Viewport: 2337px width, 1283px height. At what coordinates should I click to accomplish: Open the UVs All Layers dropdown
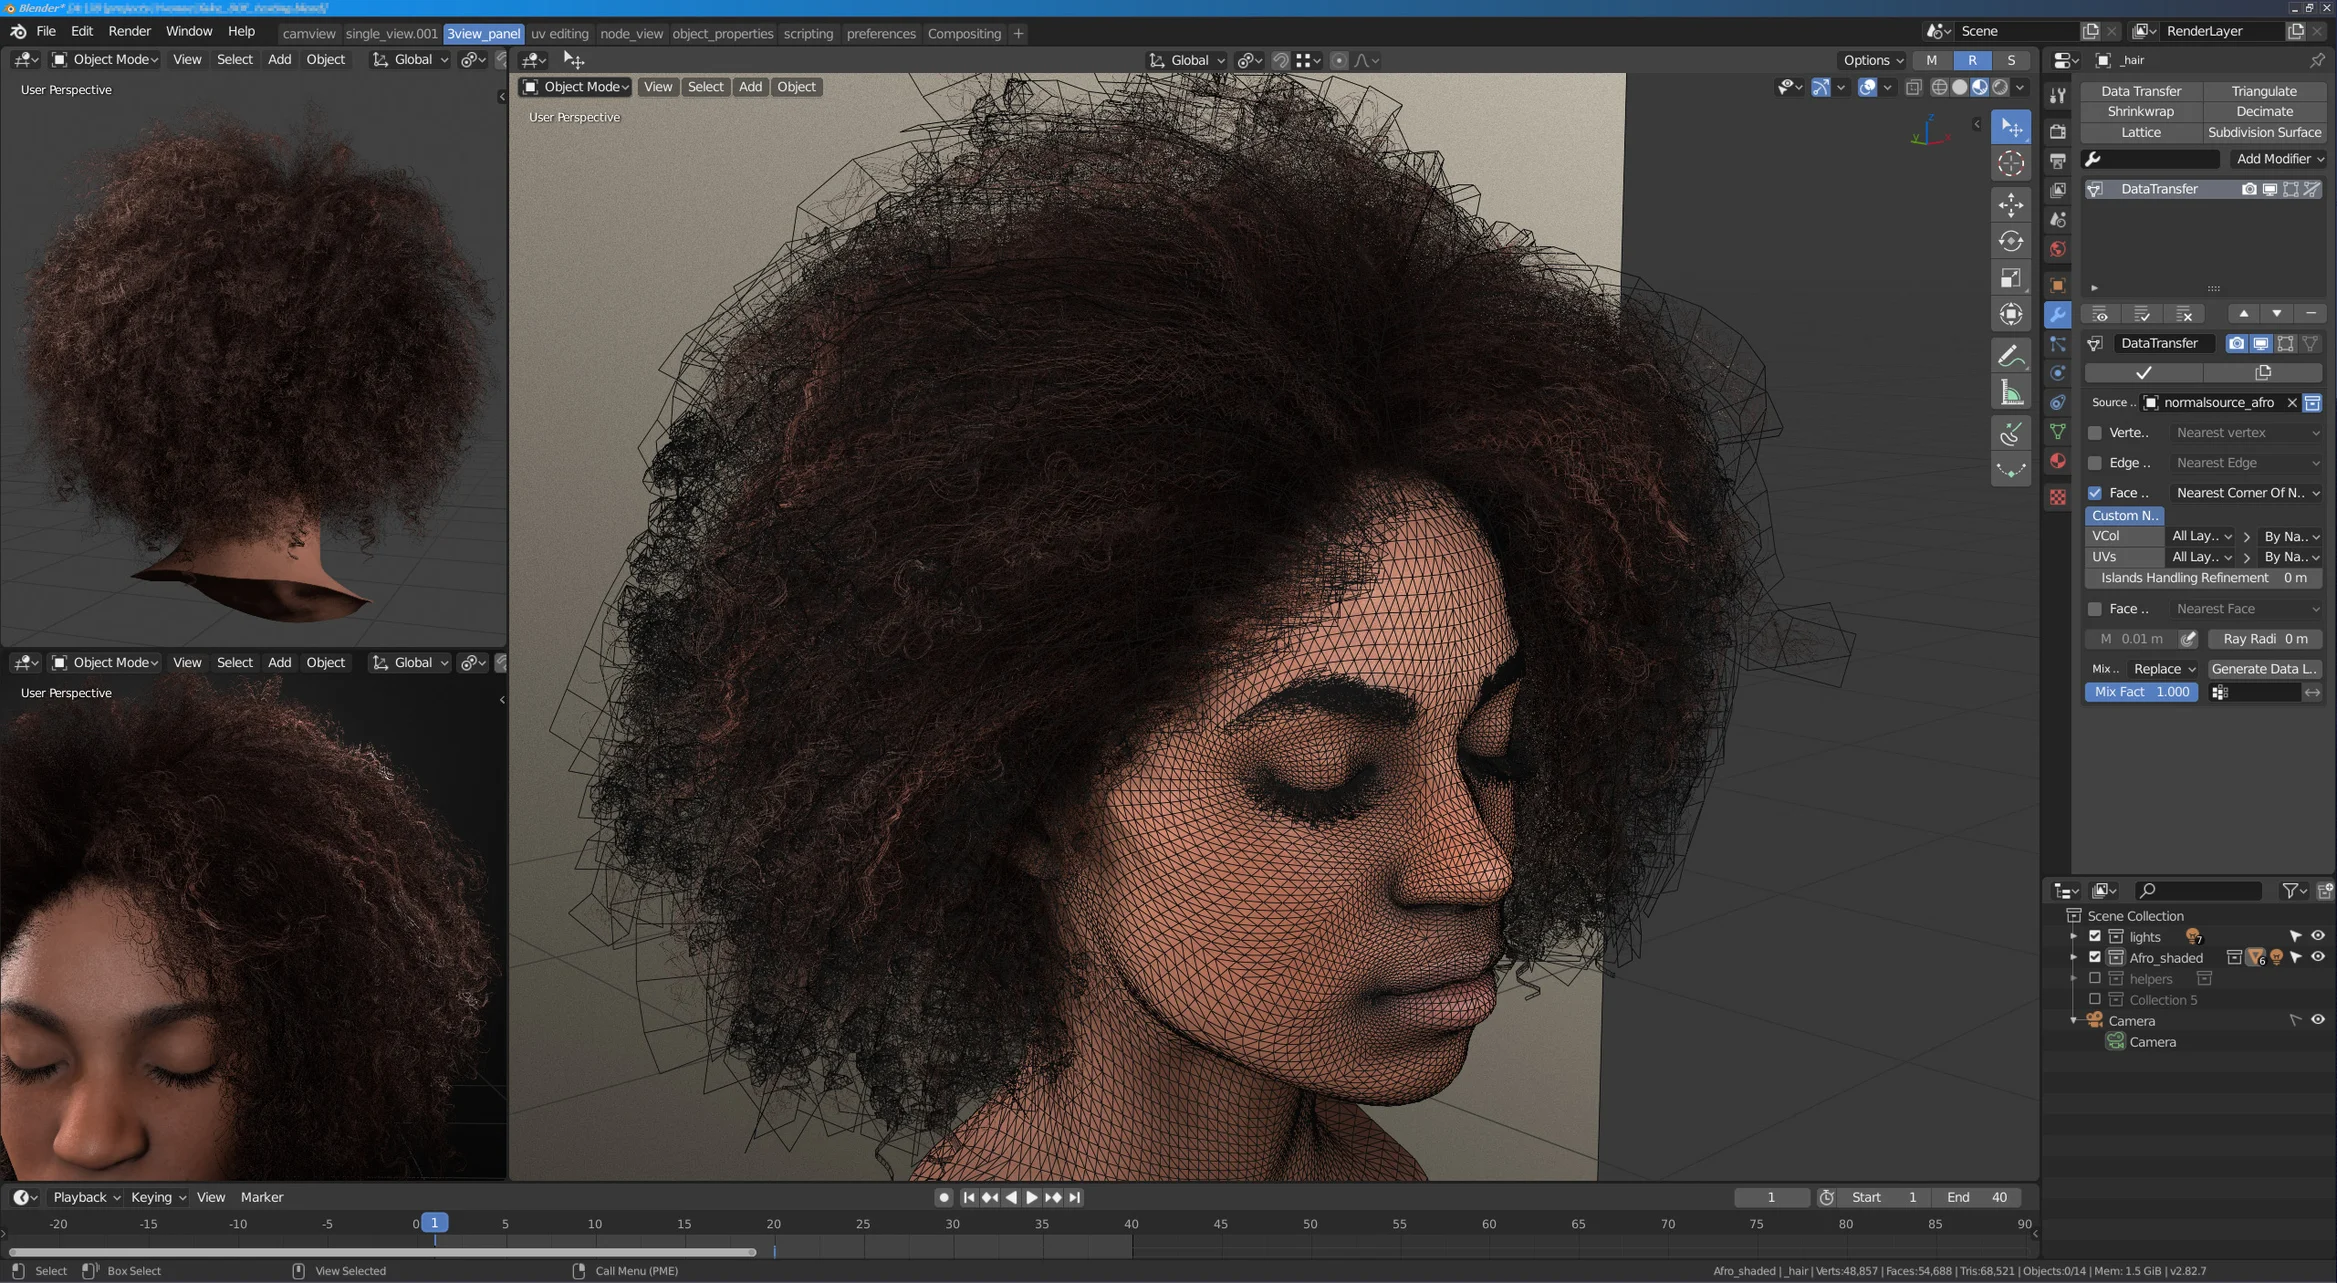2201,557
